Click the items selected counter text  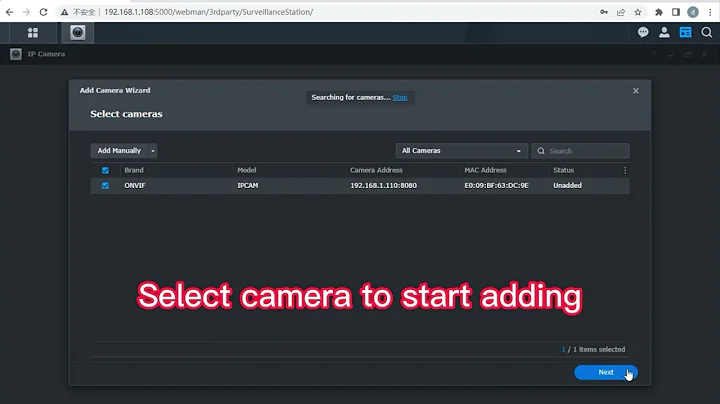pyautogui.click(x=593, y=349)
